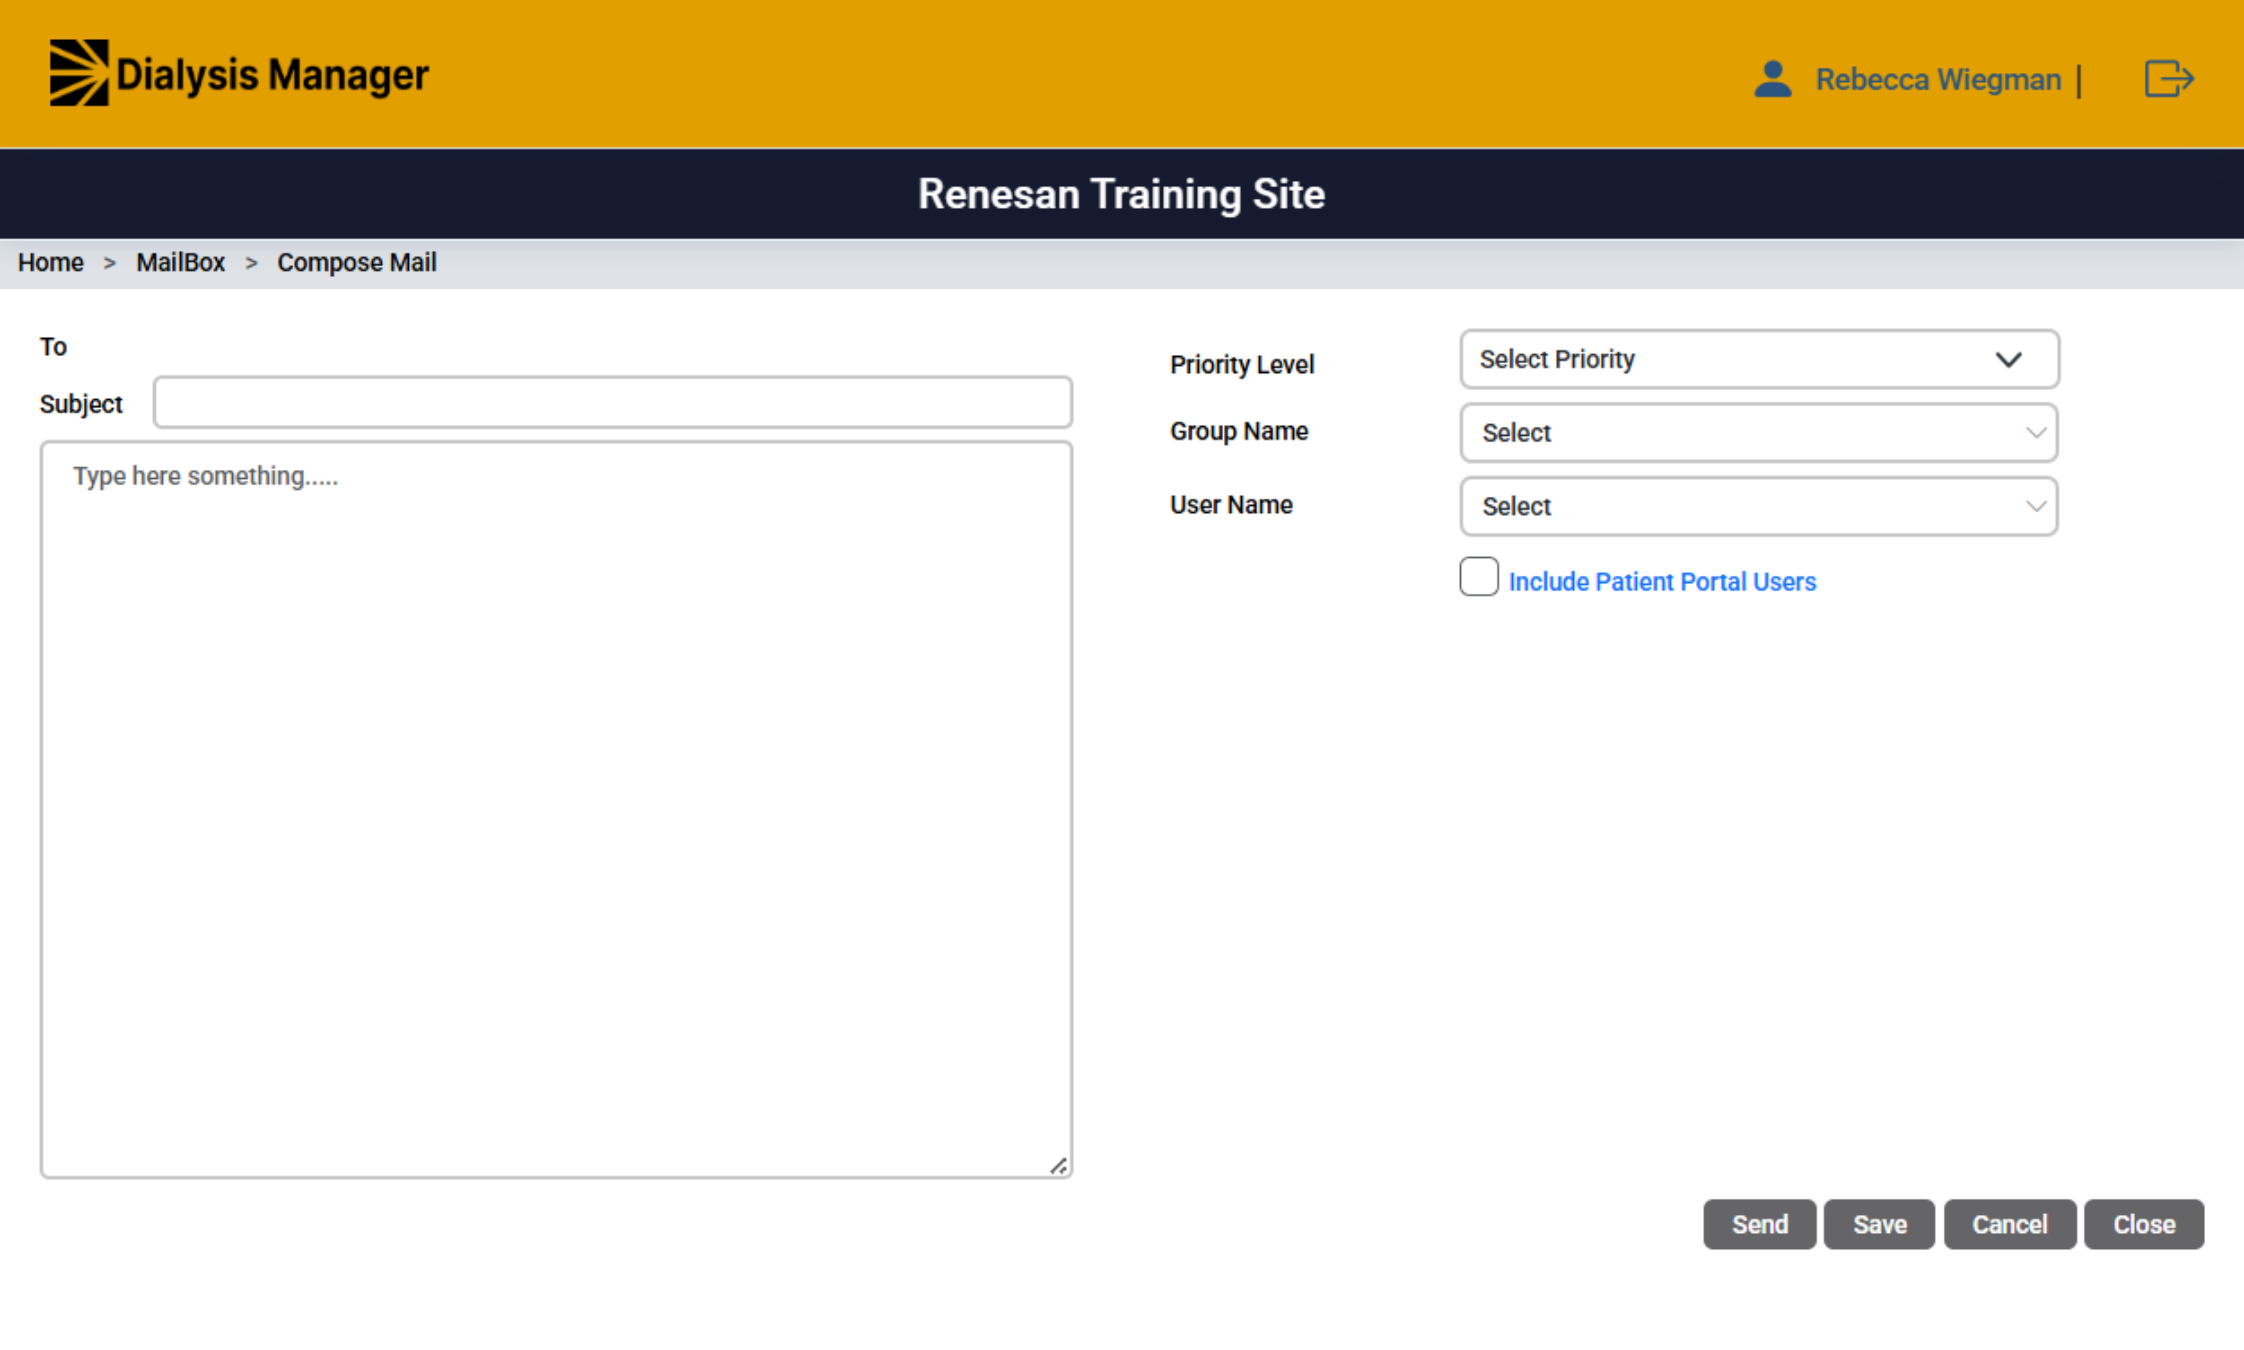
Task: Go to Home in the breadcrumb
Action: (x=51, y=263)
